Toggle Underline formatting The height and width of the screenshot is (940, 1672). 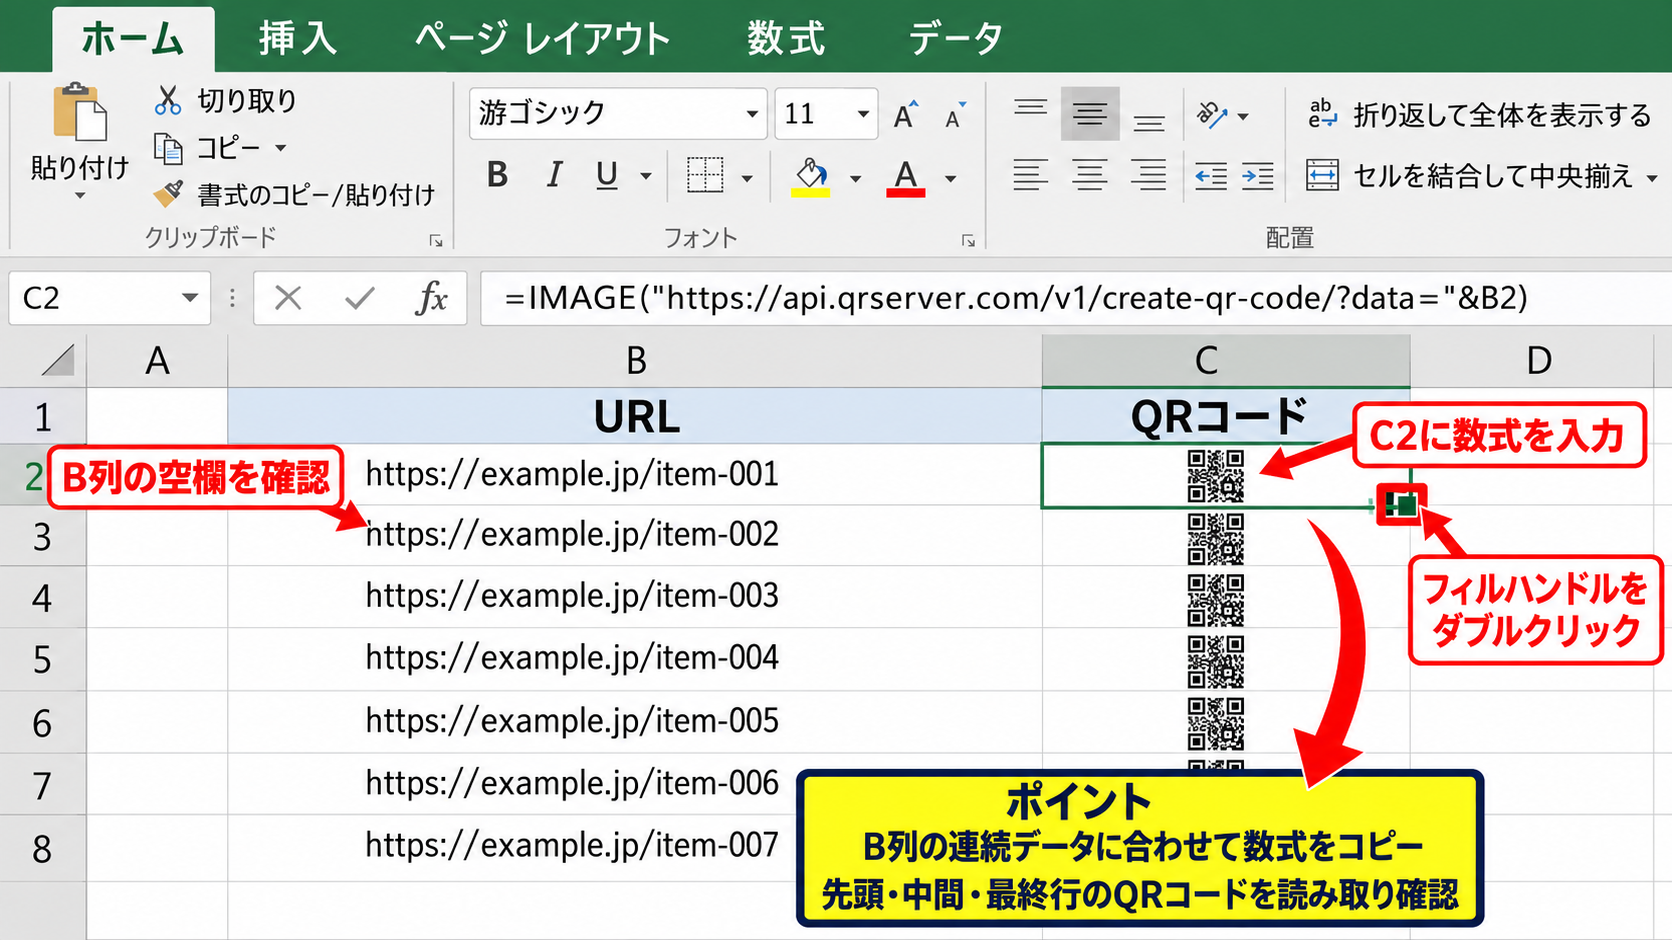(606, 175)
